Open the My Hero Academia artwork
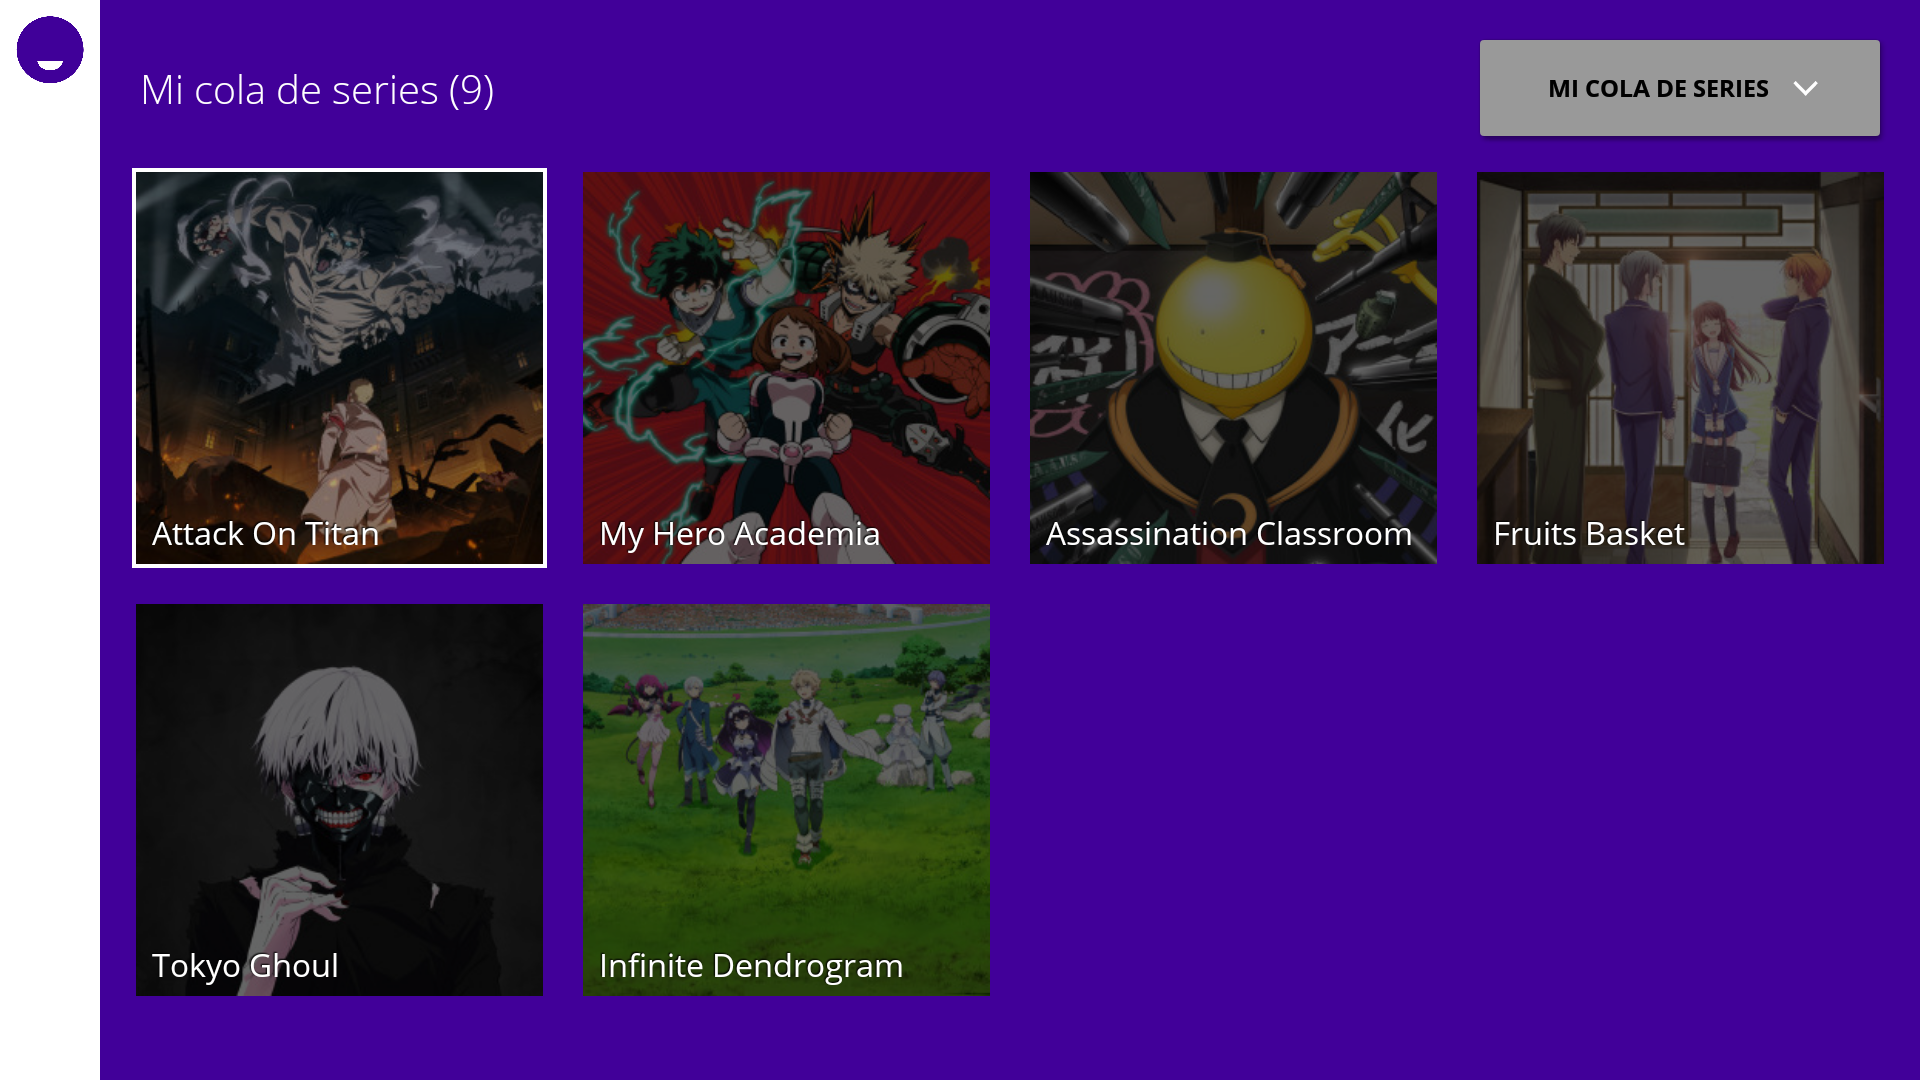Image resolution: width=1920 pixels, height=1080 pixels. point(786,367)
